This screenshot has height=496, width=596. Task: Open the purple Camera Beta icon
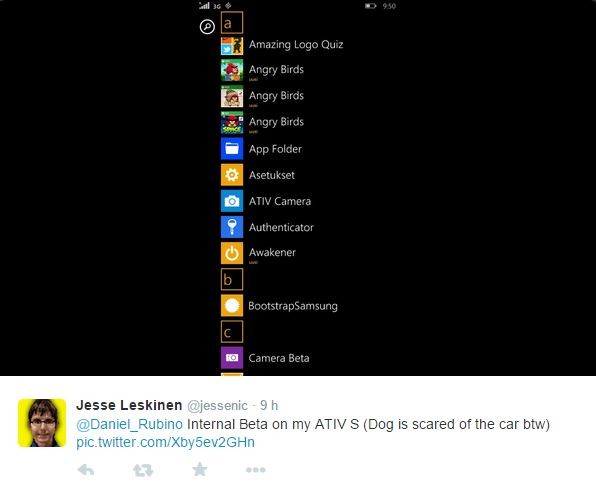[x=232, y=358]
